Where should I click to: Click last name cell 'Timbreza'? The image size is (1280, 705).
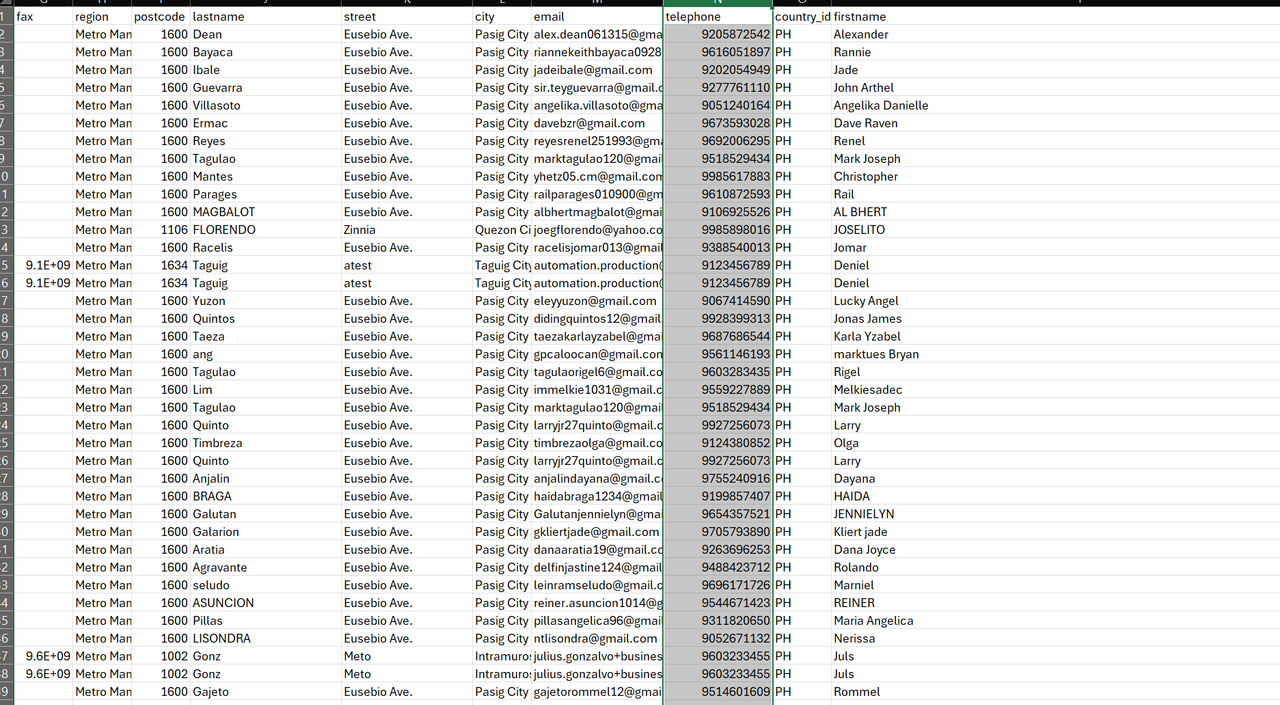click(265, 443)
